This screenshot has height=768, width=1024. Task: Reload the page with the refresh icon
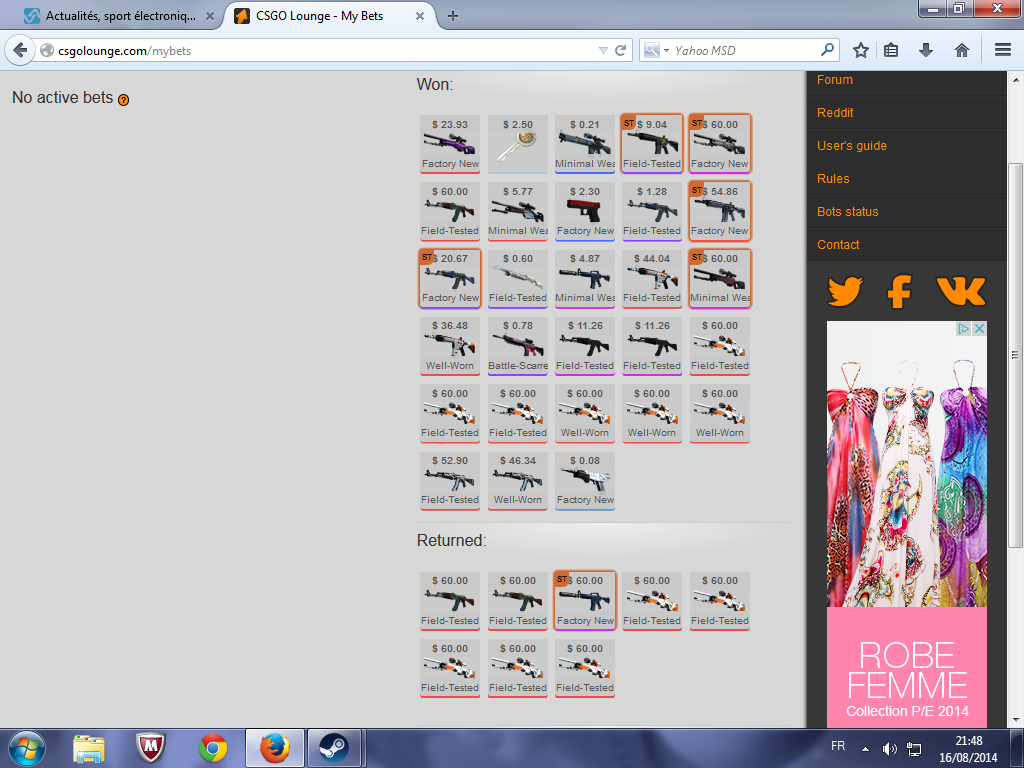pos(621,50)
